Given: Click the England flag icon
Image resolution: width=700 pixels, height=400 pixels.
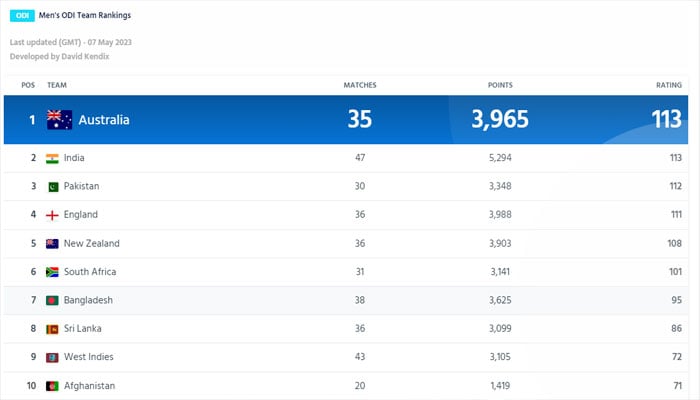Looking at the screenshot, I should click(x=53, y=215).
